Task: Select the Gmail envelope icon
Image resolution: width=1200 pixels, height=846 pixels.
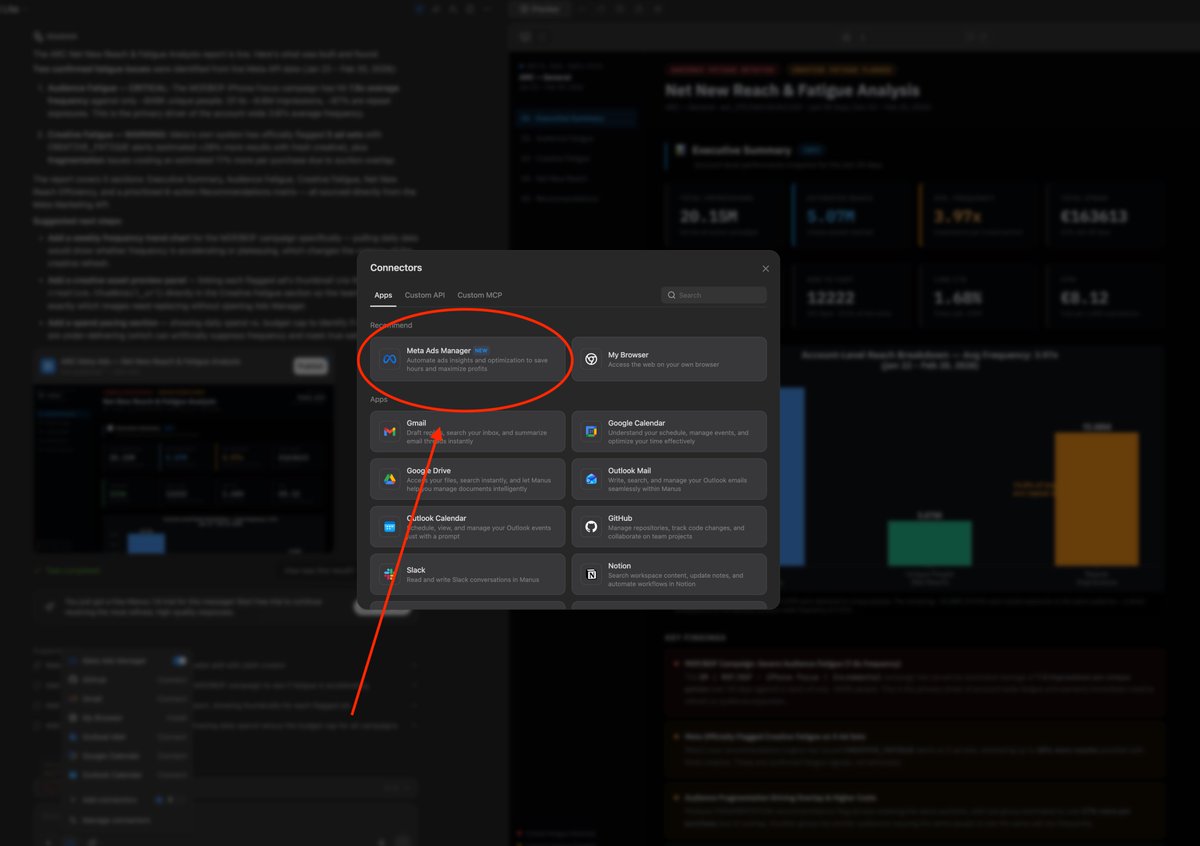Action: pos(389,432)
